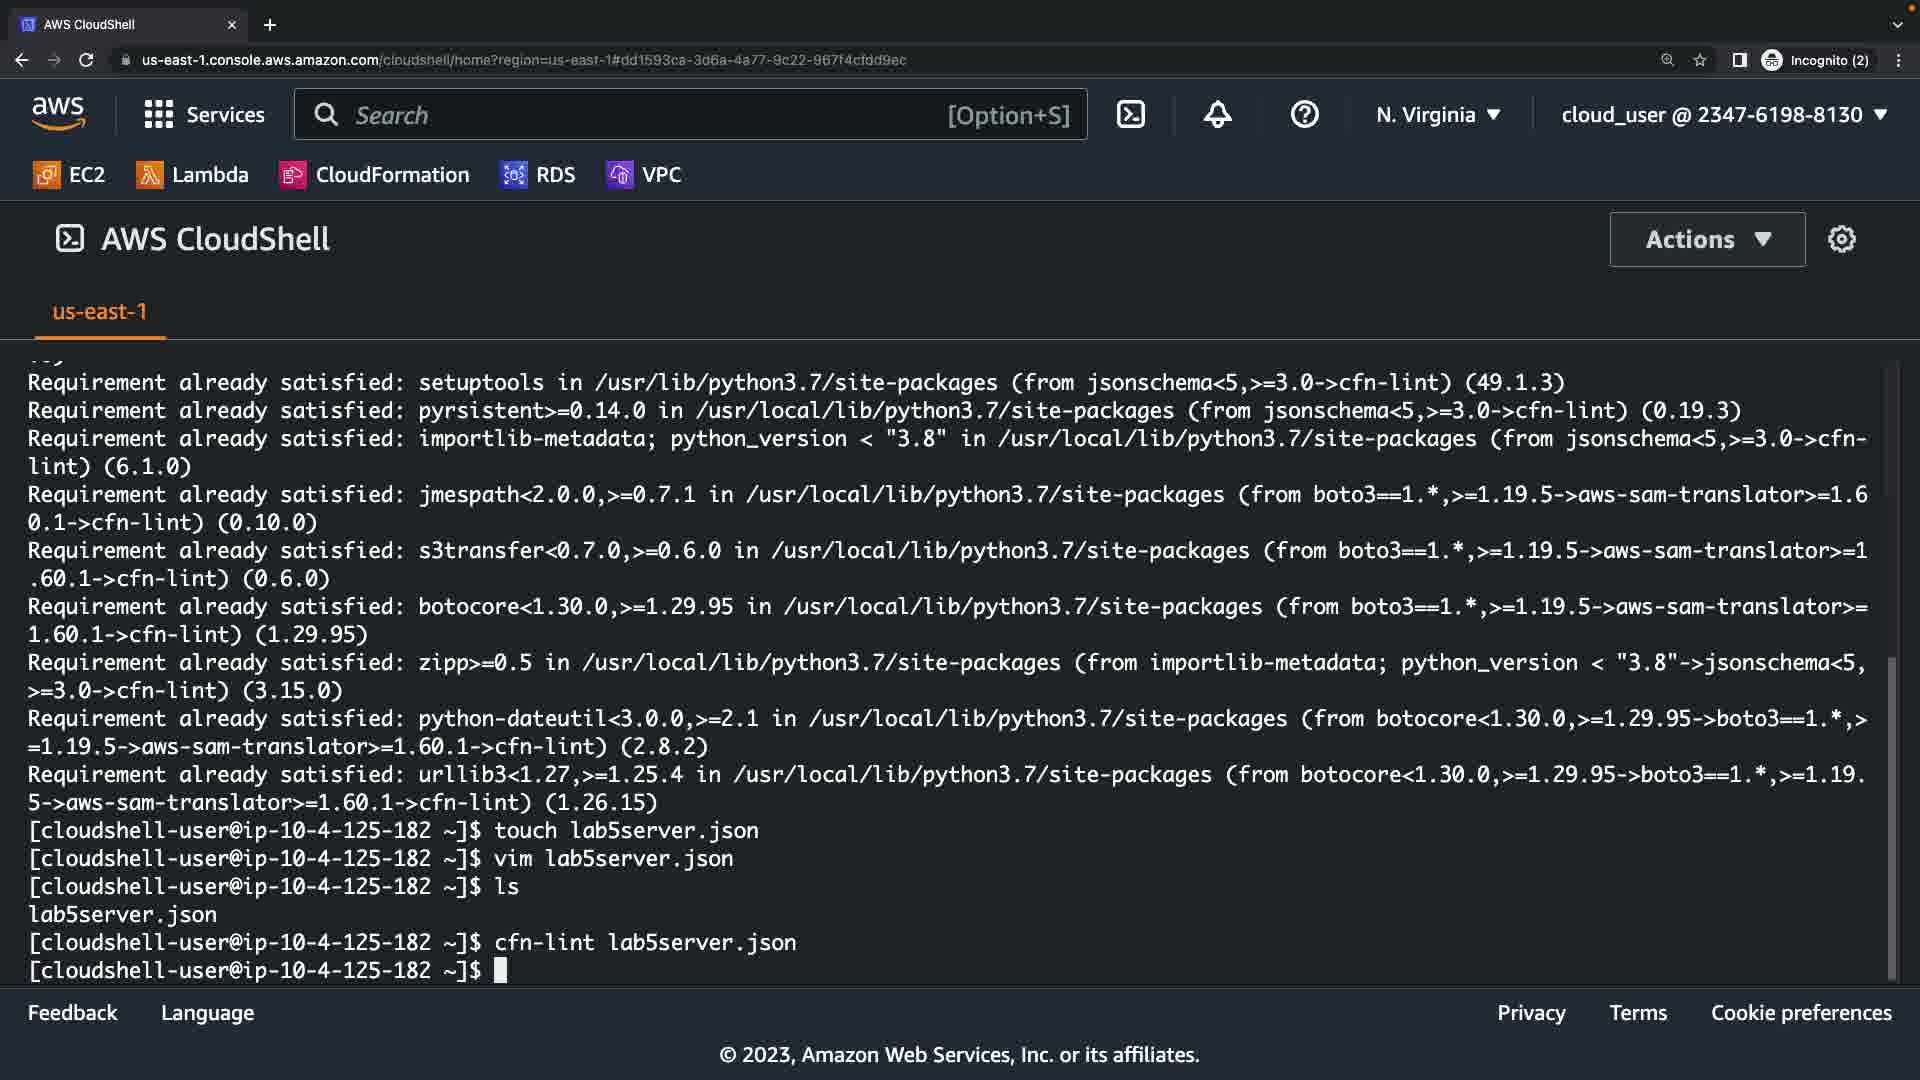Open the VPC shortcut
Screen dimensions: 1920x1080
tap(644, 175)
